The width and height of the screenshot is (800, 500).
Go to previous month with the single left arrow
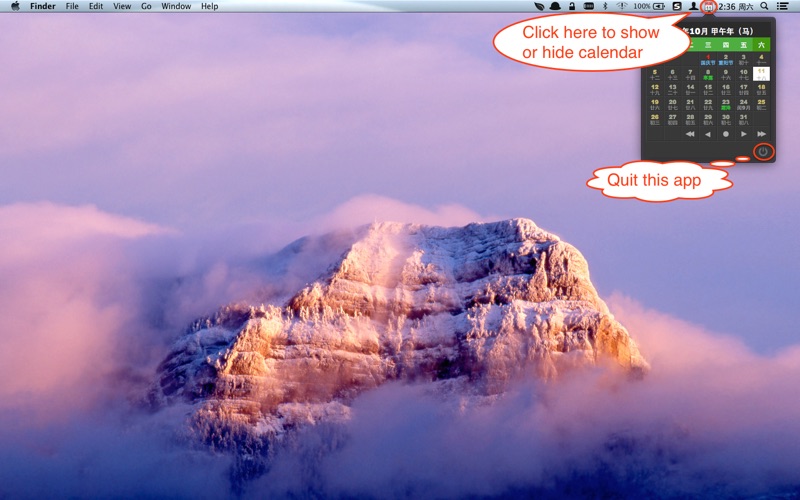click(708, 134)
